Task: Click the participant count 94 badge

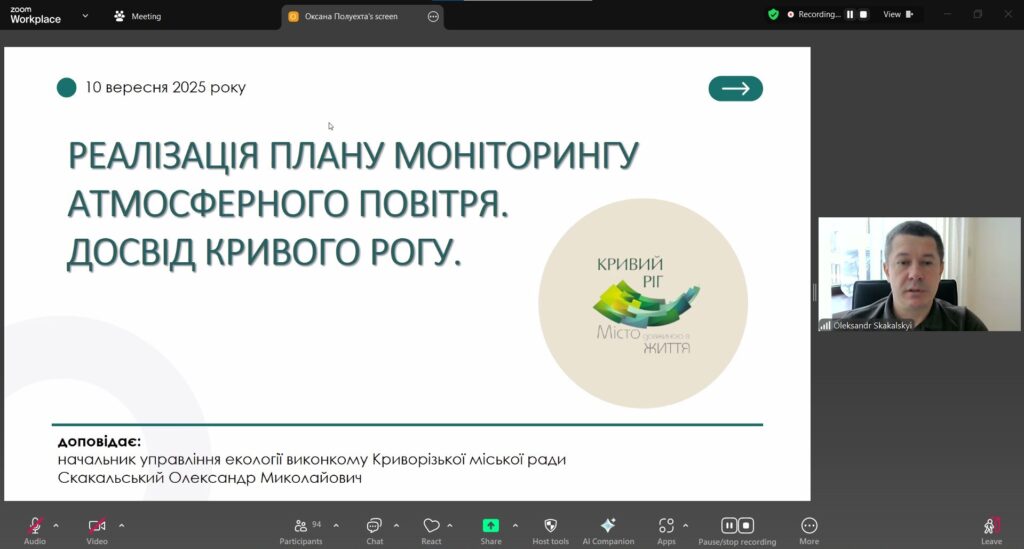Action: pos(317,524)
